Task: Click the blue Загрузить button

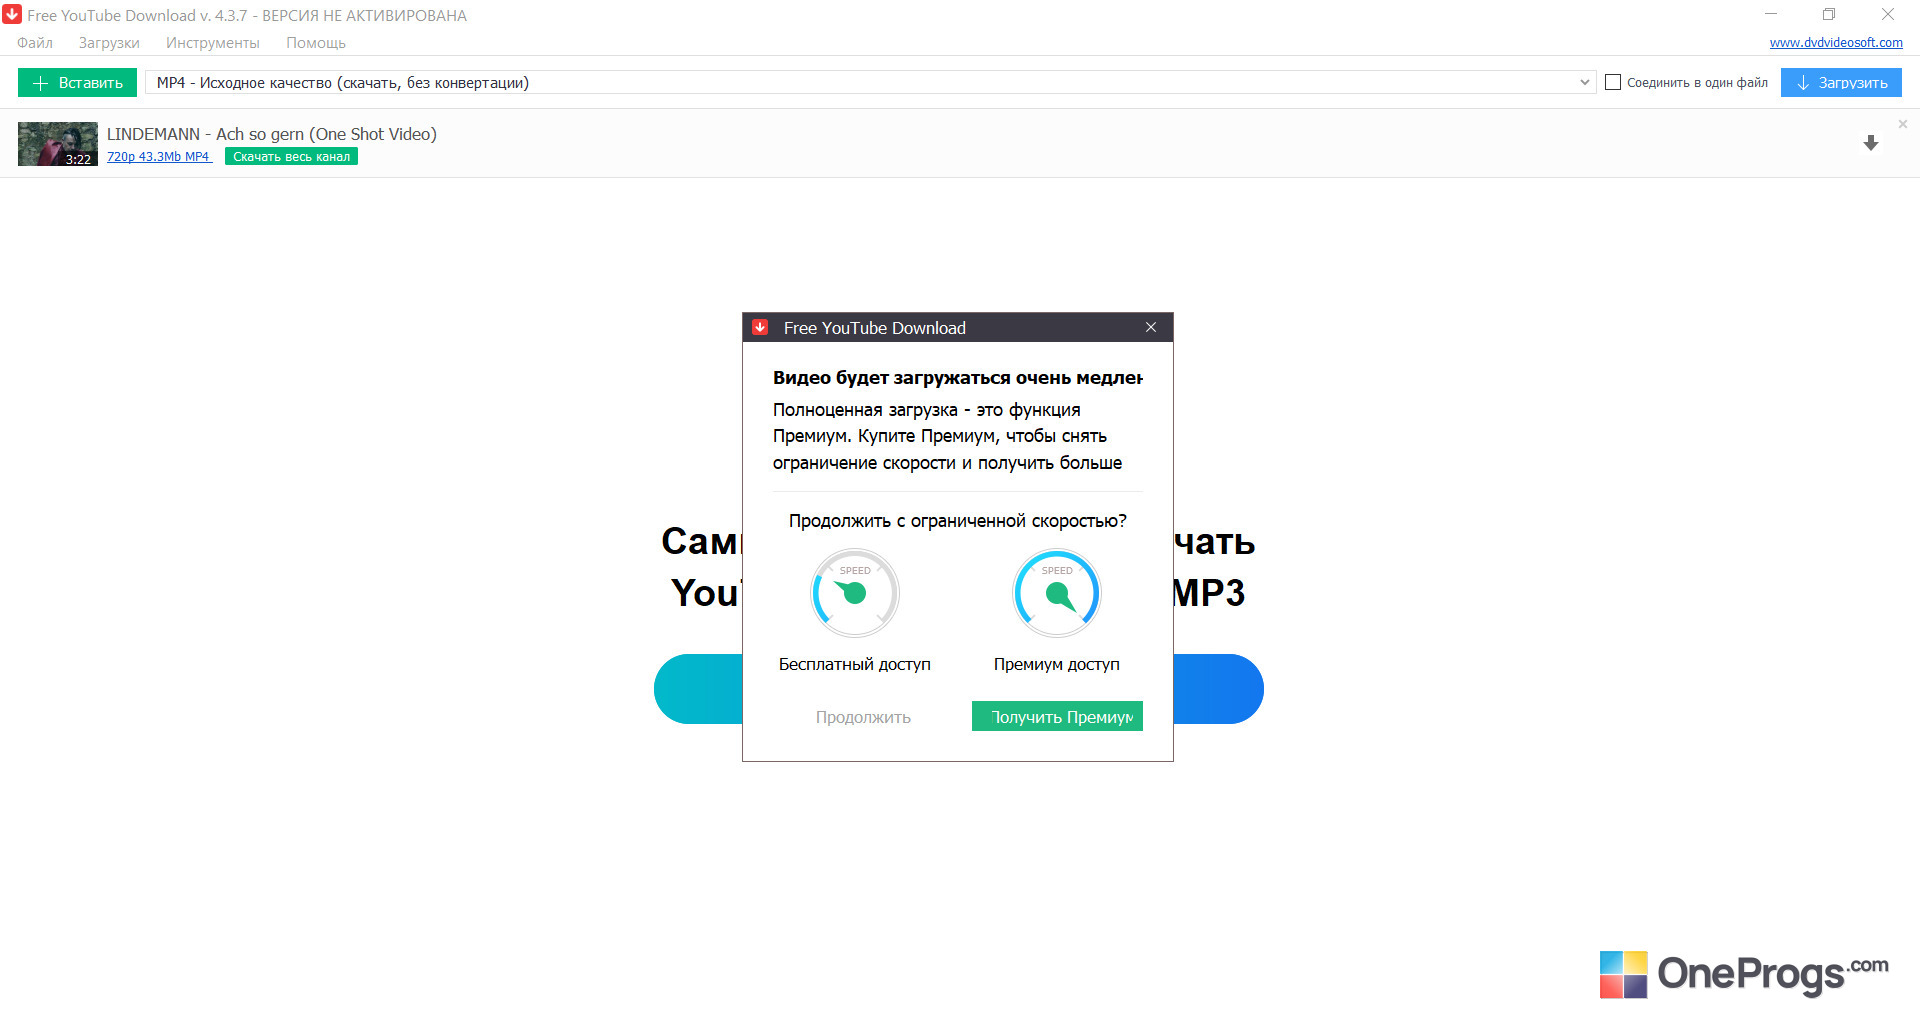Action: click(1841, 83)
